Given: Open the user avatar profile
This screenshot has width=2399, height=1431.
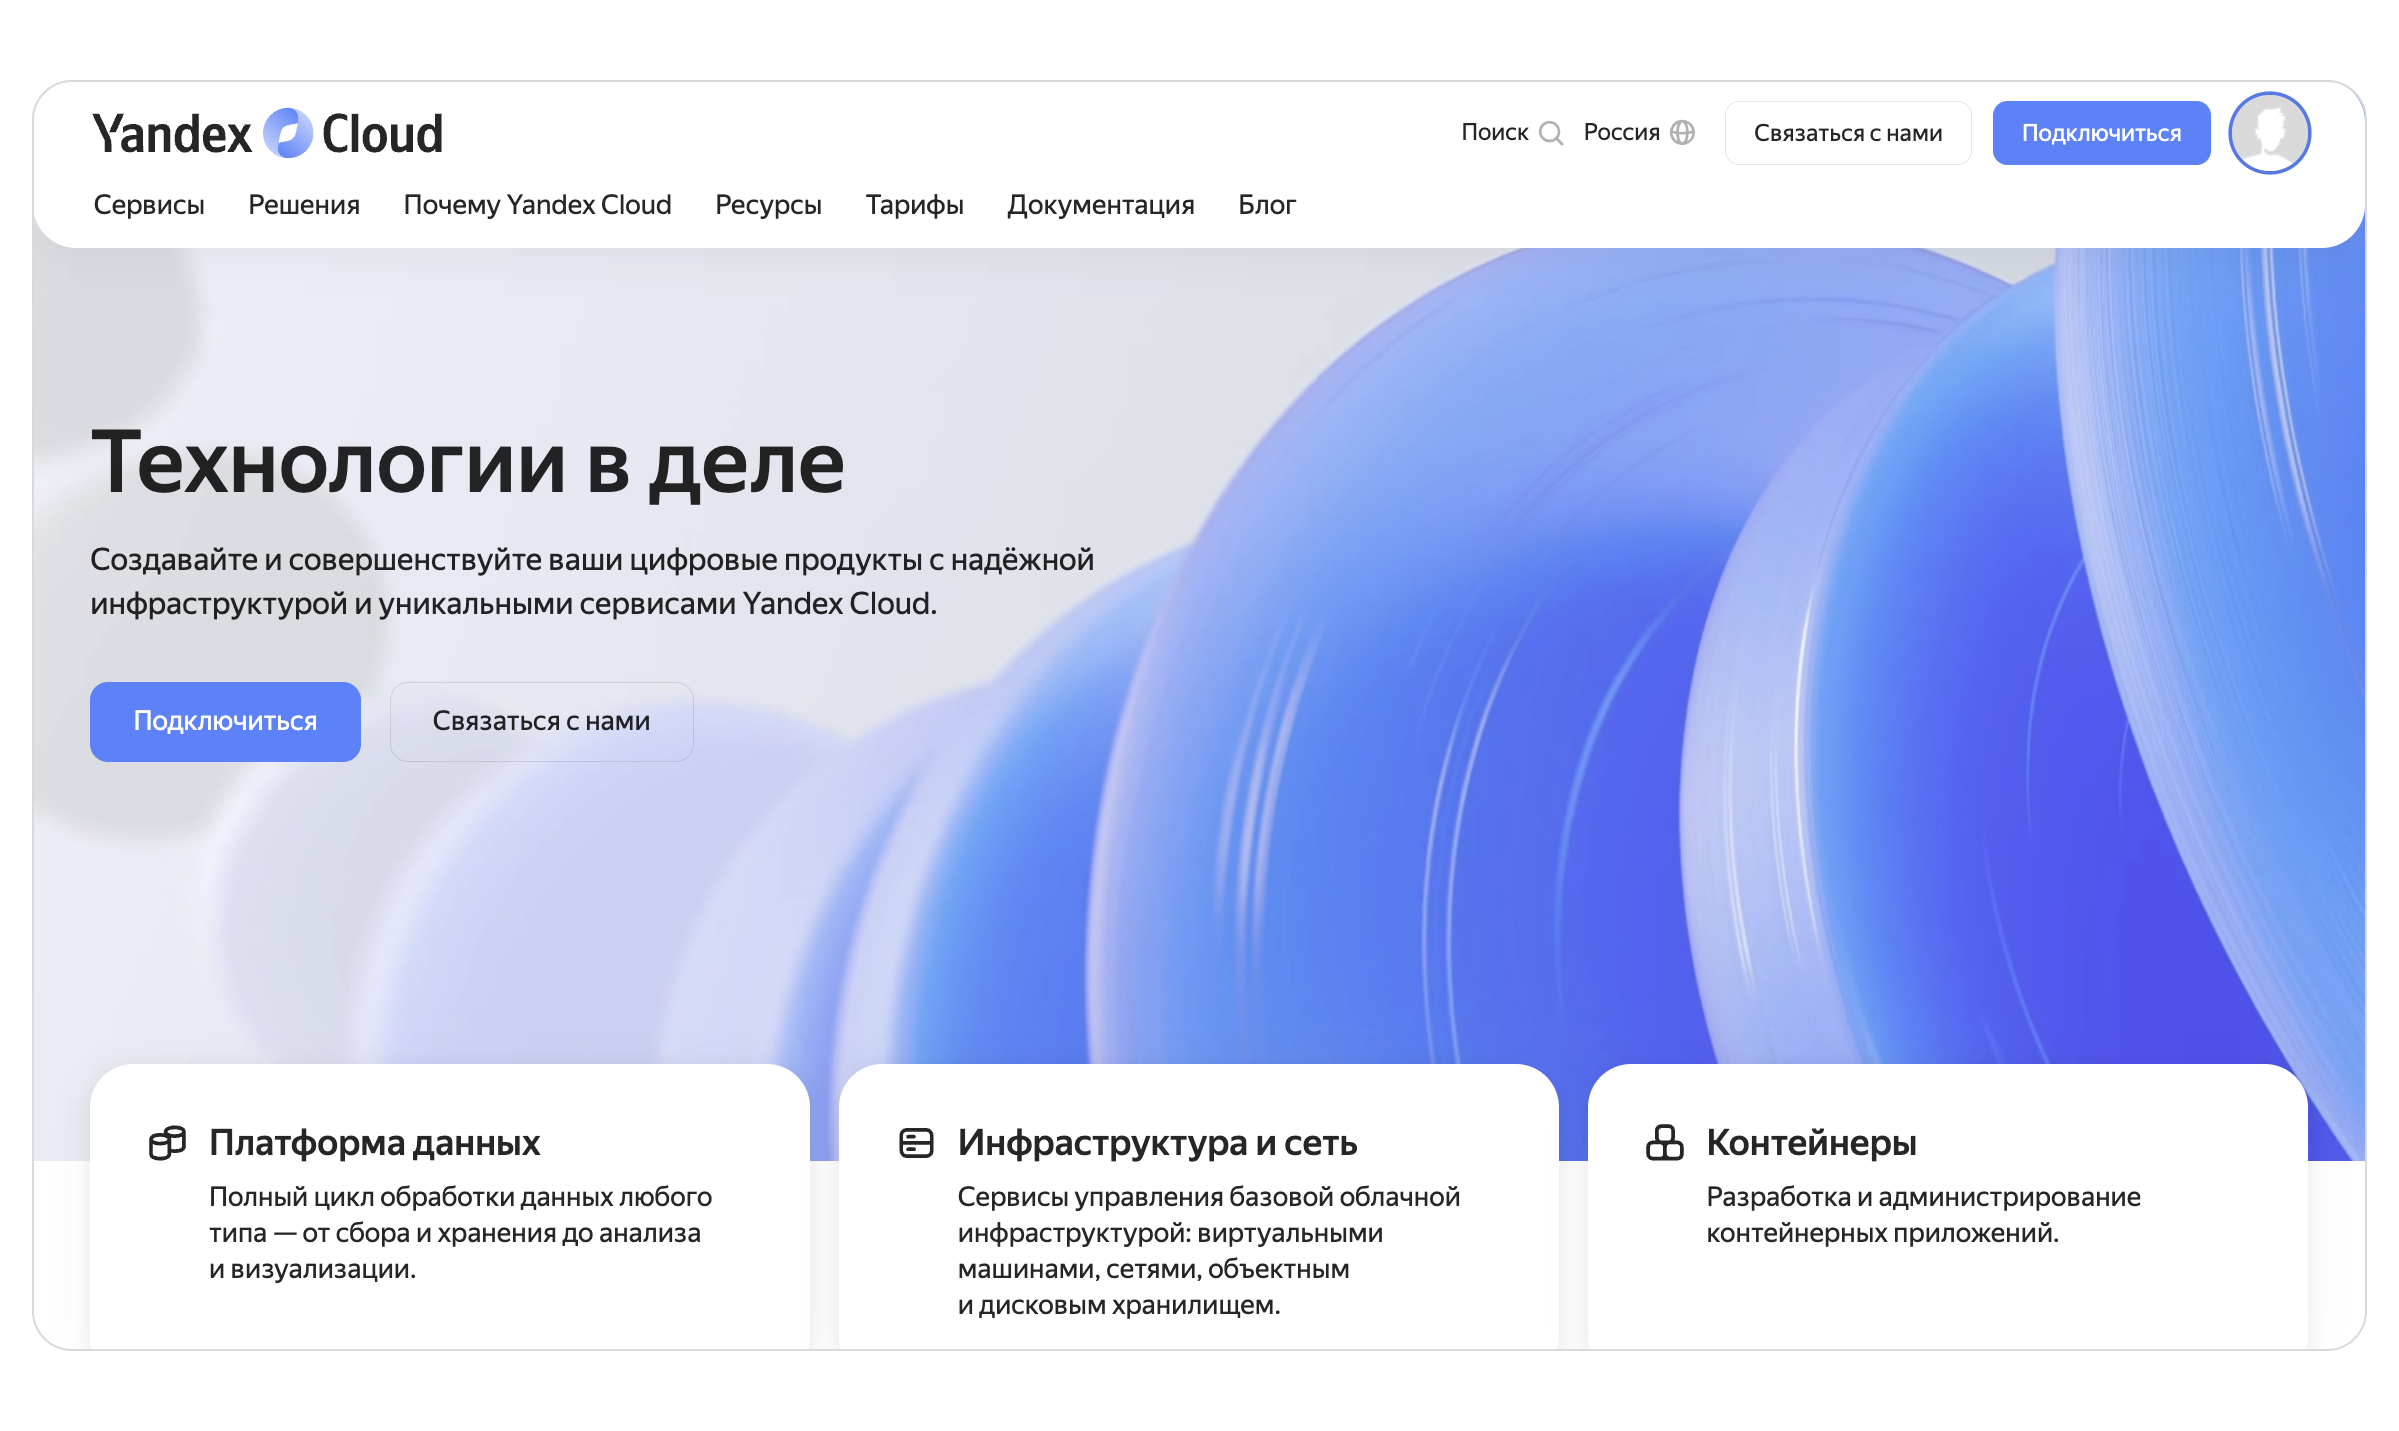Looking at the screenshot, I should (x=2269, y=133).
